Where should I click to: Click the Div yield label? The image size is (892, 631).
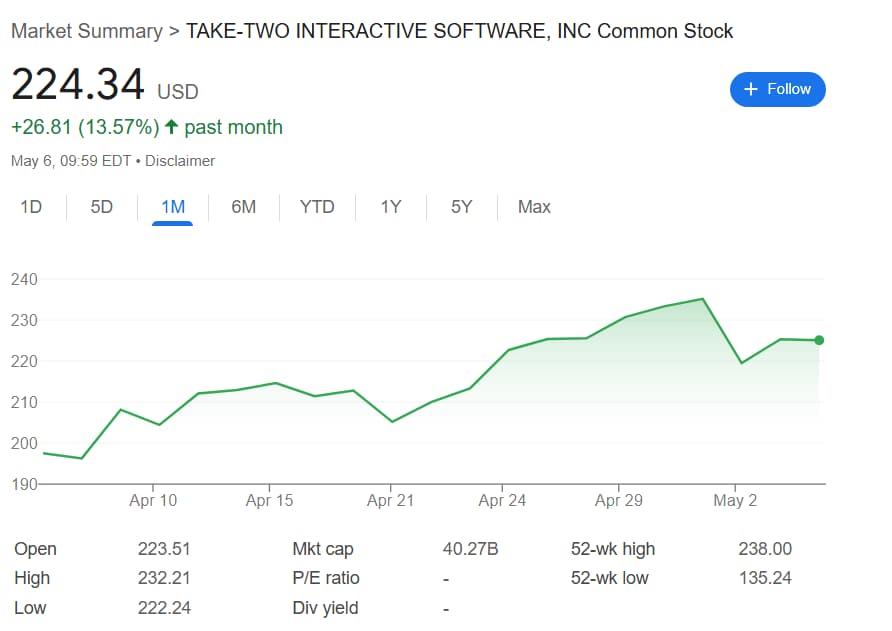click(x=325, y=608)
